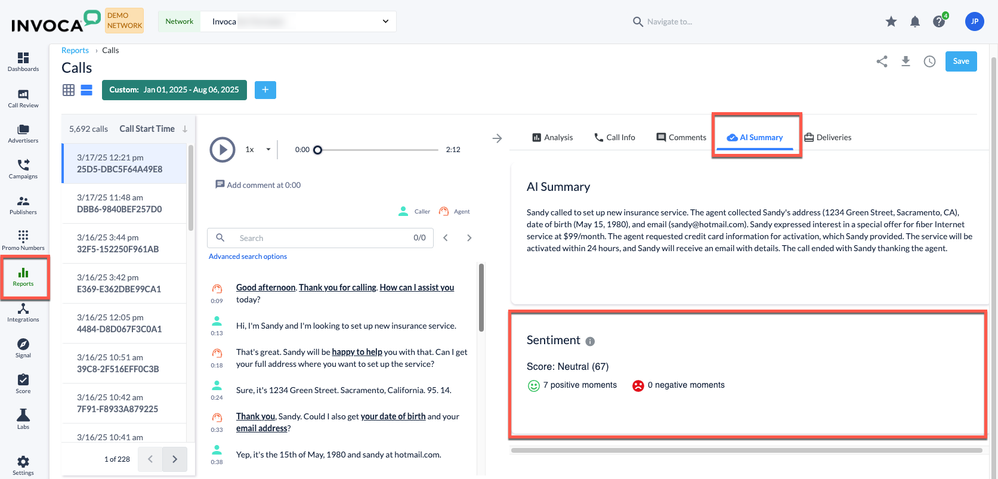The image size is (998, 479).
Task: Click the favorites star icon
Action: (891, 21)
